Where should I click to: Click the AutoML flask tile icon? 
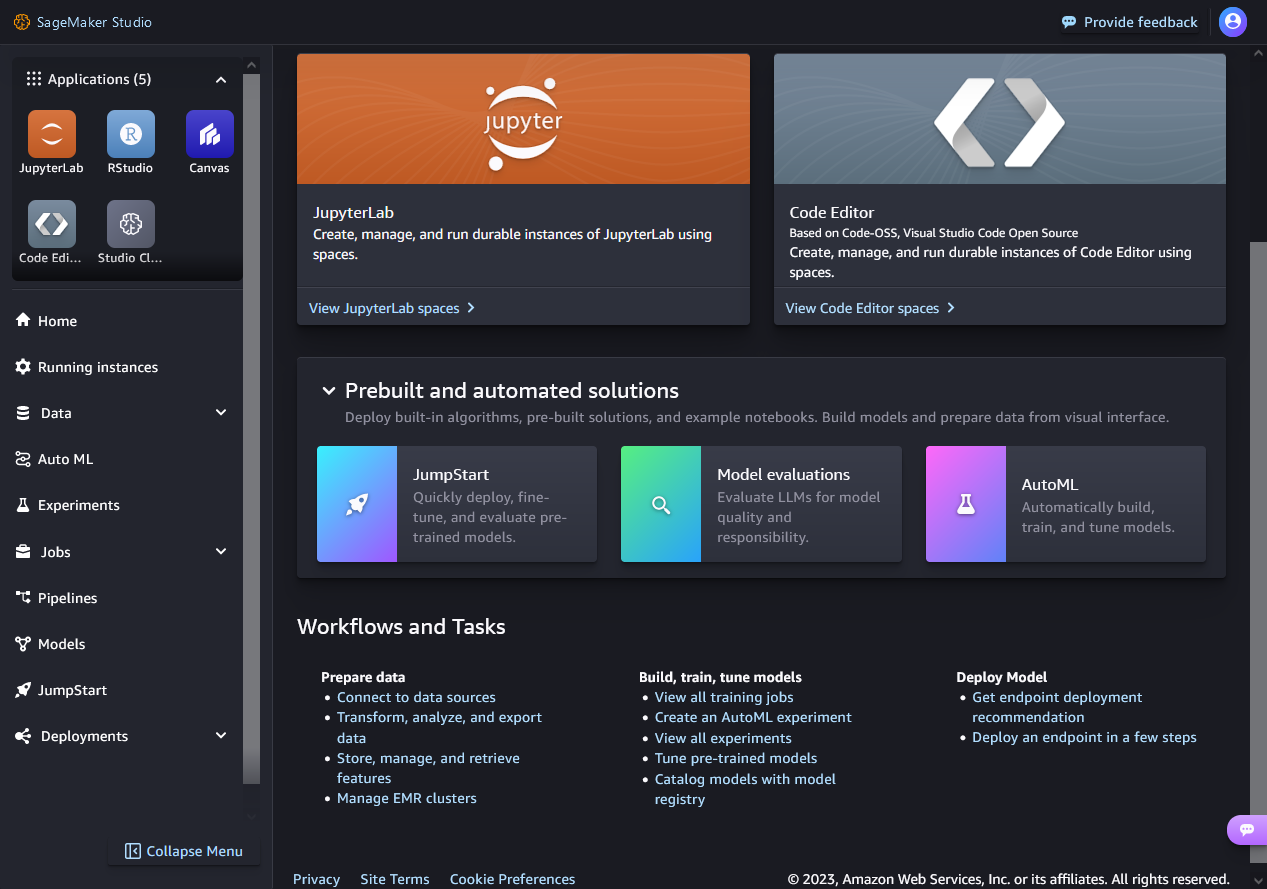point(965,504)
